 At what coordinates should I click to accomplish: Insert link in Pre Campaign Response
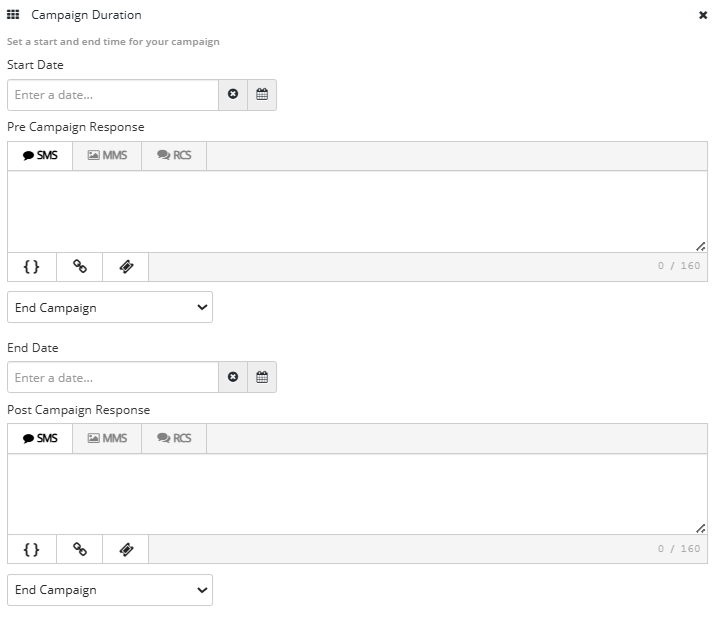pyautogui.click(x=80, y=267)
